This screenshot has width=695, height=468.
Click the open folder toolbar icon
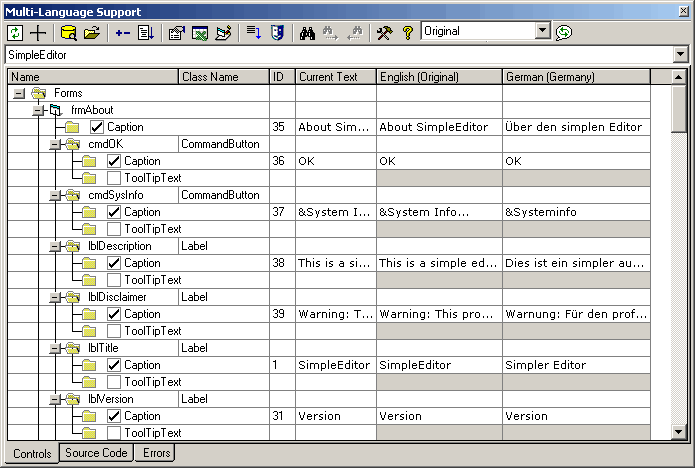[92, 32]
